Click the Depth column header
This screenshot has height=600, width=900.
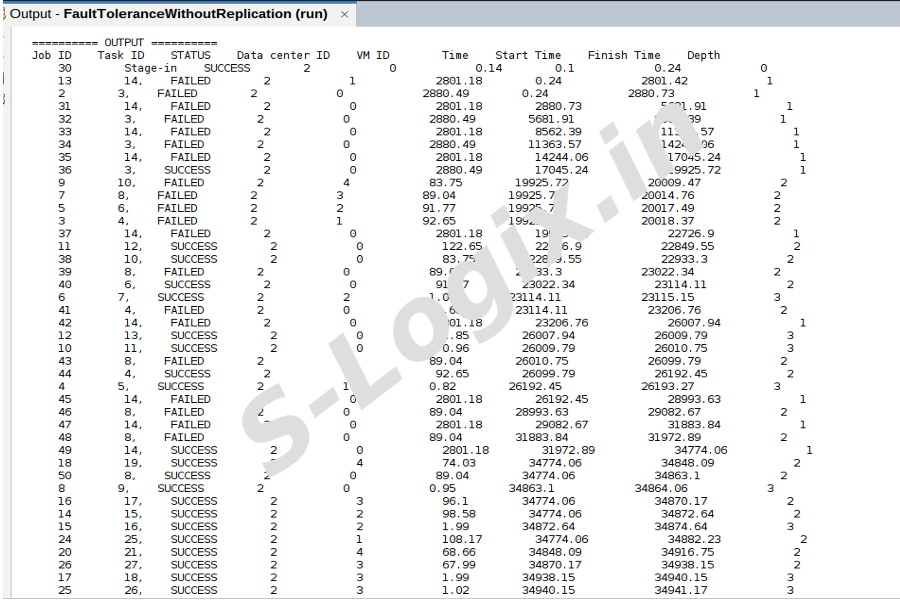pyautogui.click(x=703, y=56)
